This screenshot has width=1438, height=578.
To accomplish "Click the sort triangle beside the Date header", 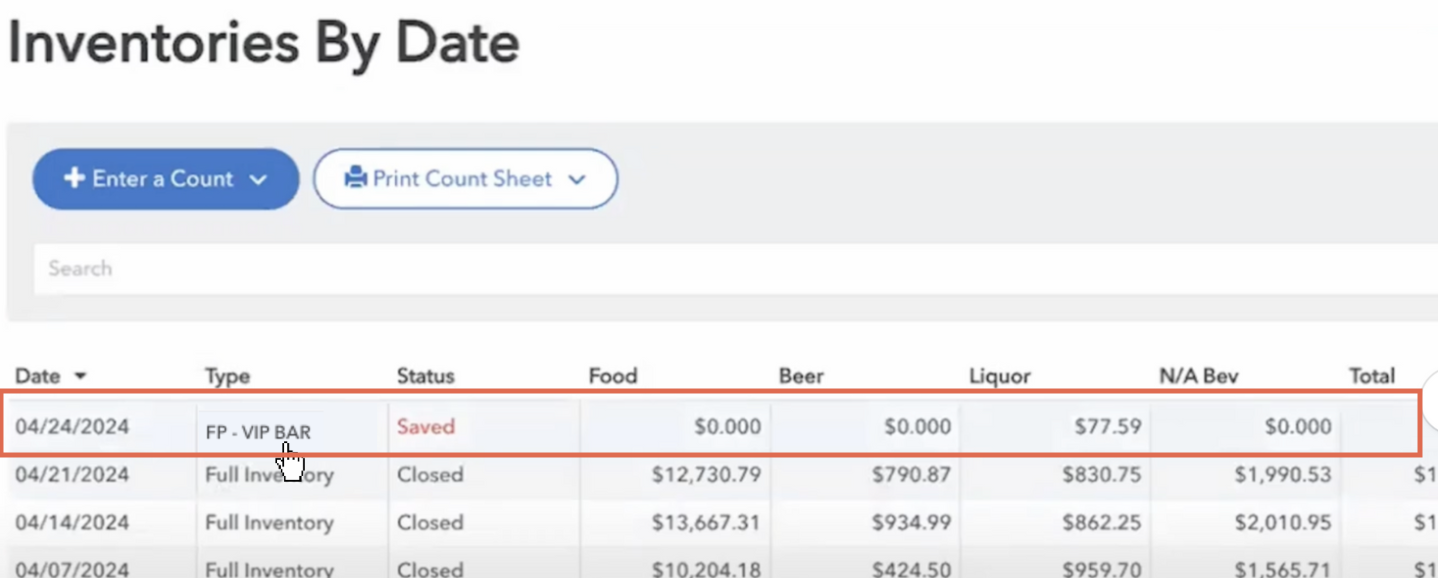I will 81,376.
